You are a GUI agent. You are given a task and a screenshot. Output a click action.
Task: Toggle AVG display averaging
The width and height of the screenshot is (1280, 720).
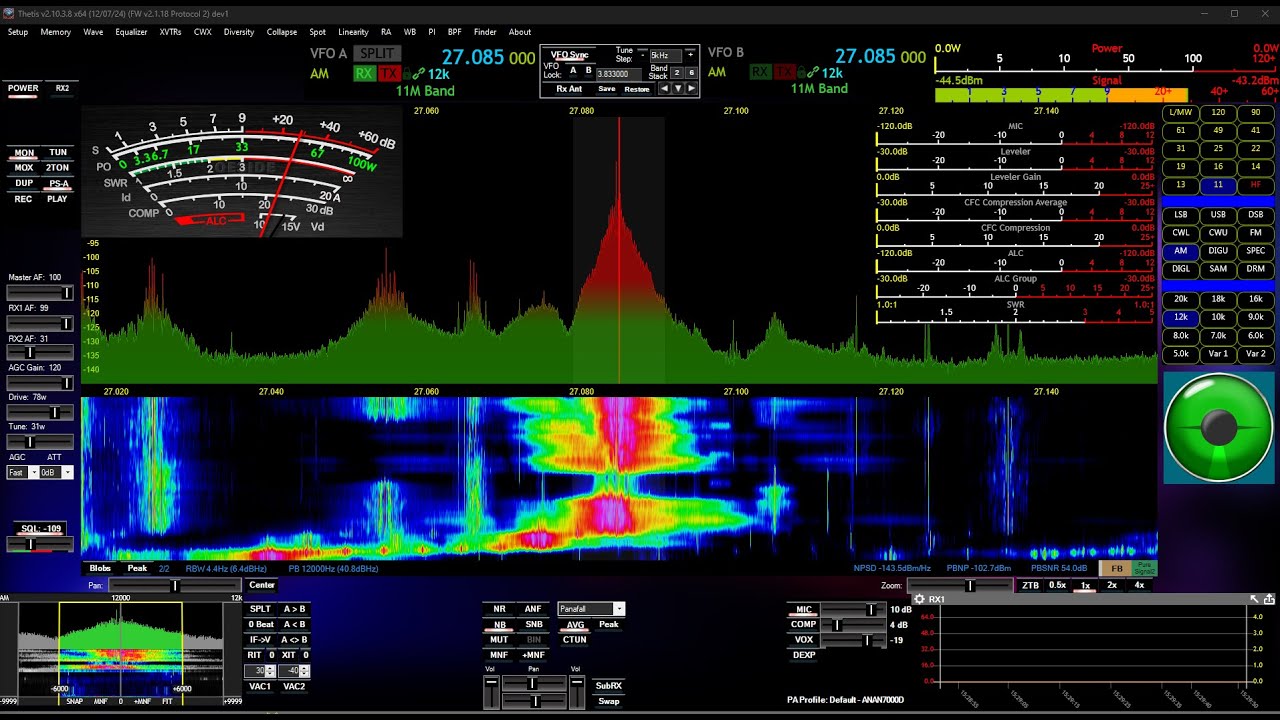click(575, 625)
